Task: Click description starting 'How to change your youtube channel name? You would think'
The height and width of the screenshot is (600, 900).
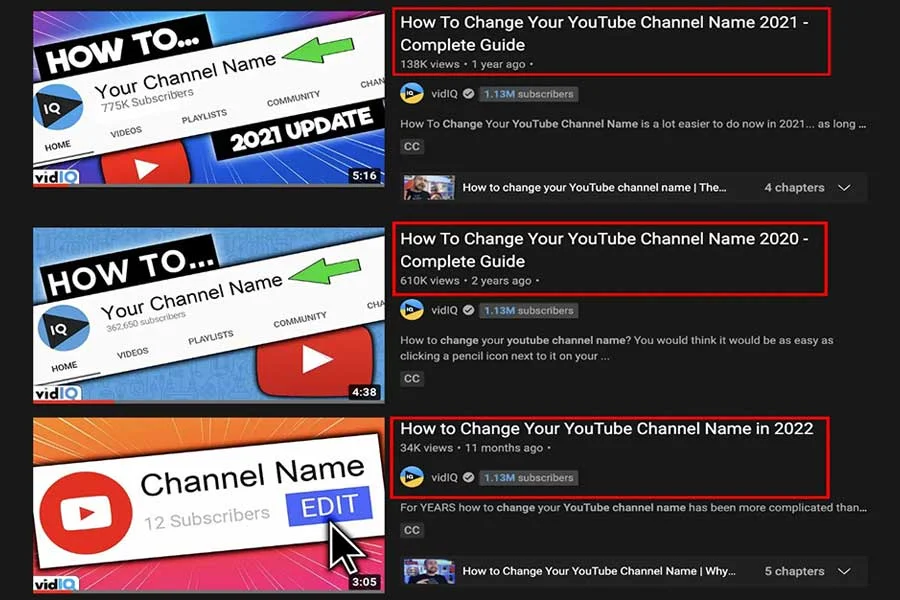Action: pyautogui.click(x=617, y=348)
